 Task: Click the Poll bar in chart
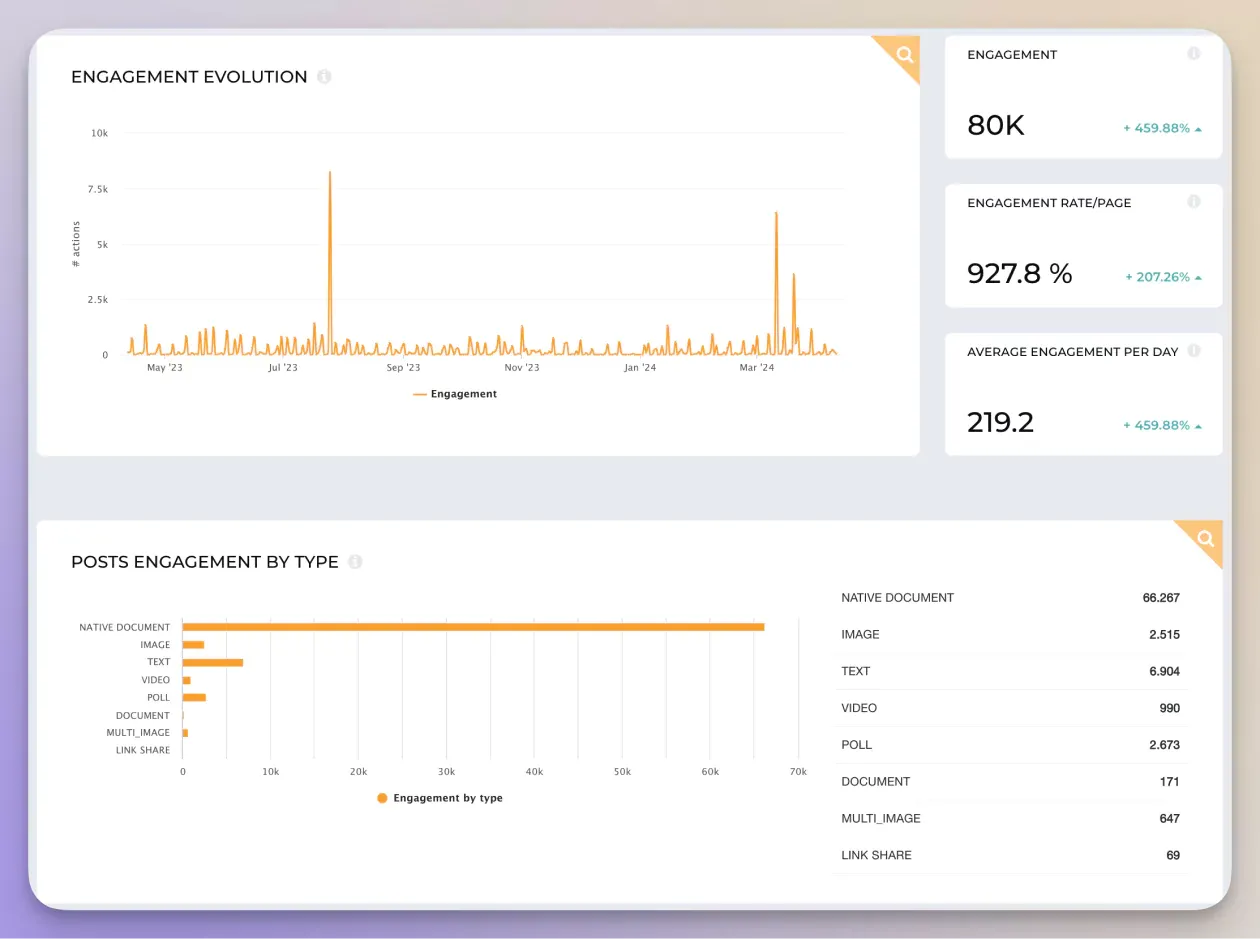tap(194, 697)
